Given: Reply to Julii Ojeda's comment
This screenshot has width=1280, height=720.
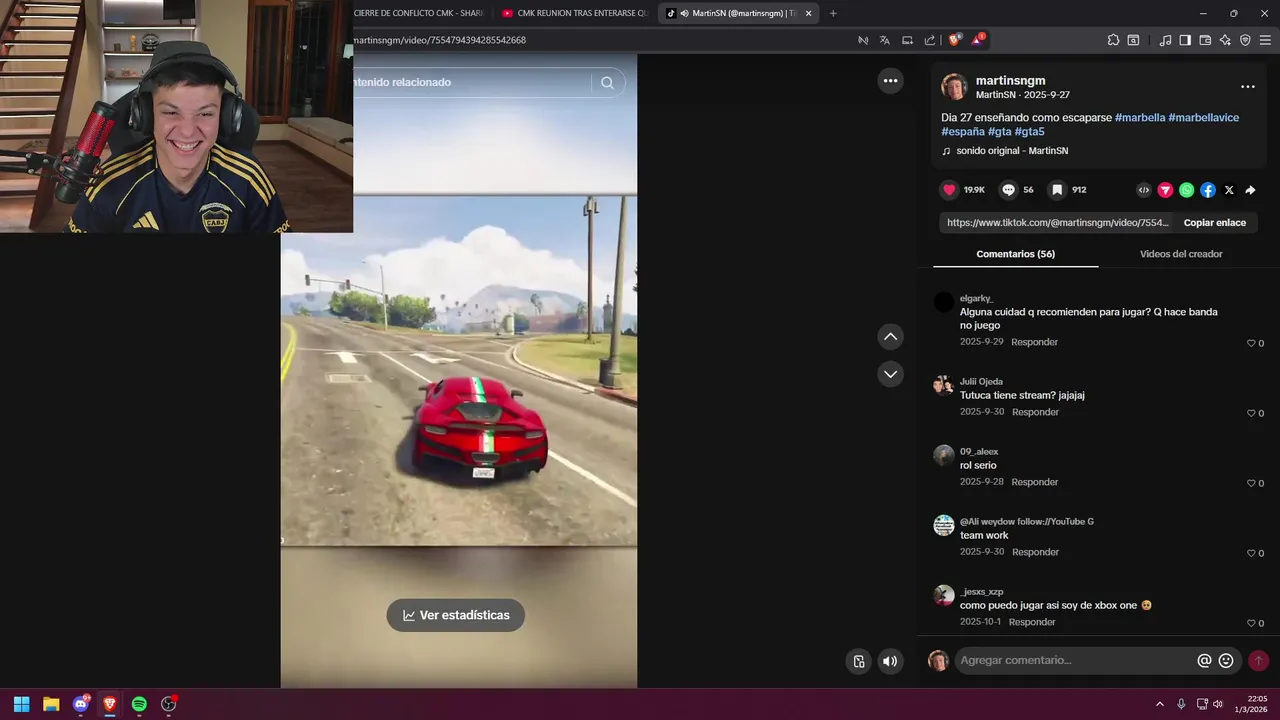Looking at the screenshot, I should pyautogui.click(x=1035, y=412).
